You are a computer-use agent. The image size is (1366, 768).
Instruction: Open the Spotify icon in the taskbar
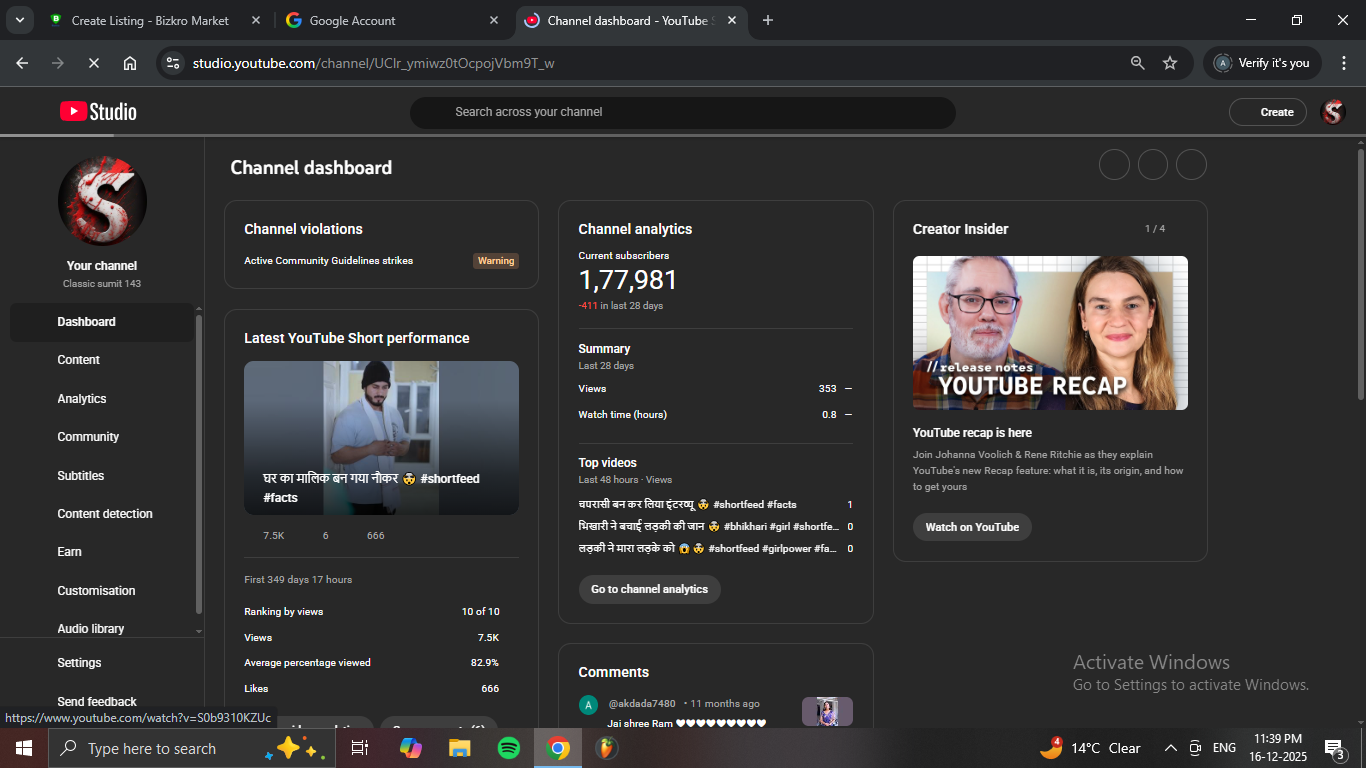508,748
